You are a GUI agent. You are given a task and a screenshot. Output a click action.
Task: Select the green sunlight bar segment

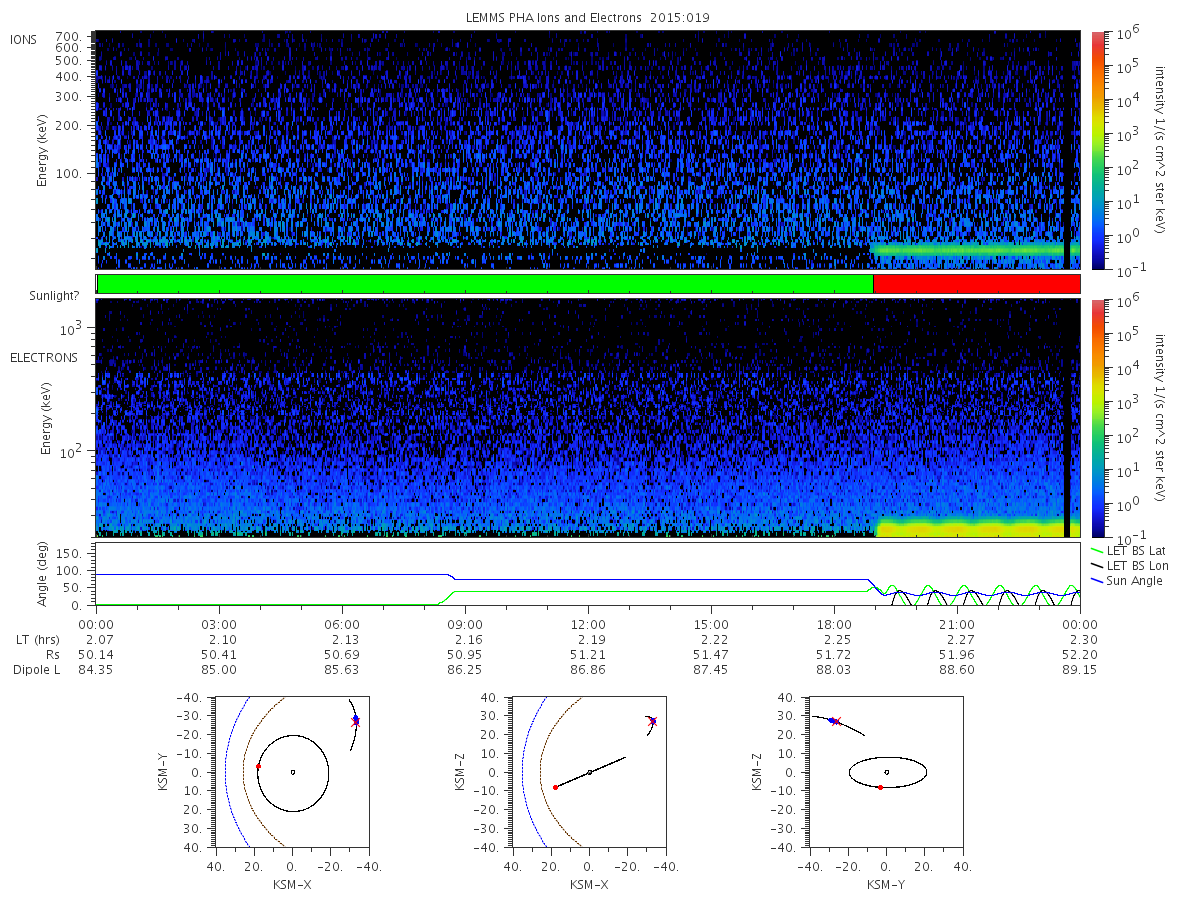point(485,284)
